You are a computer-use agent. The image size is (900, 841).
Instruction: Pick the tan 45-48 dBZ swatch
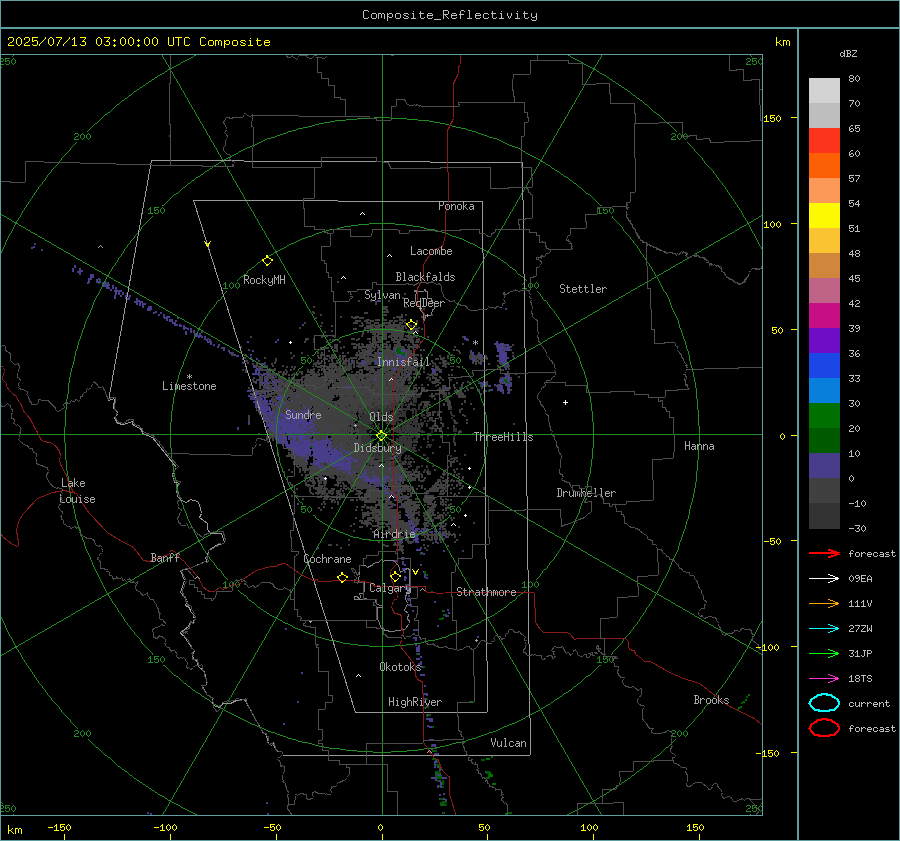tap(824, 266)
